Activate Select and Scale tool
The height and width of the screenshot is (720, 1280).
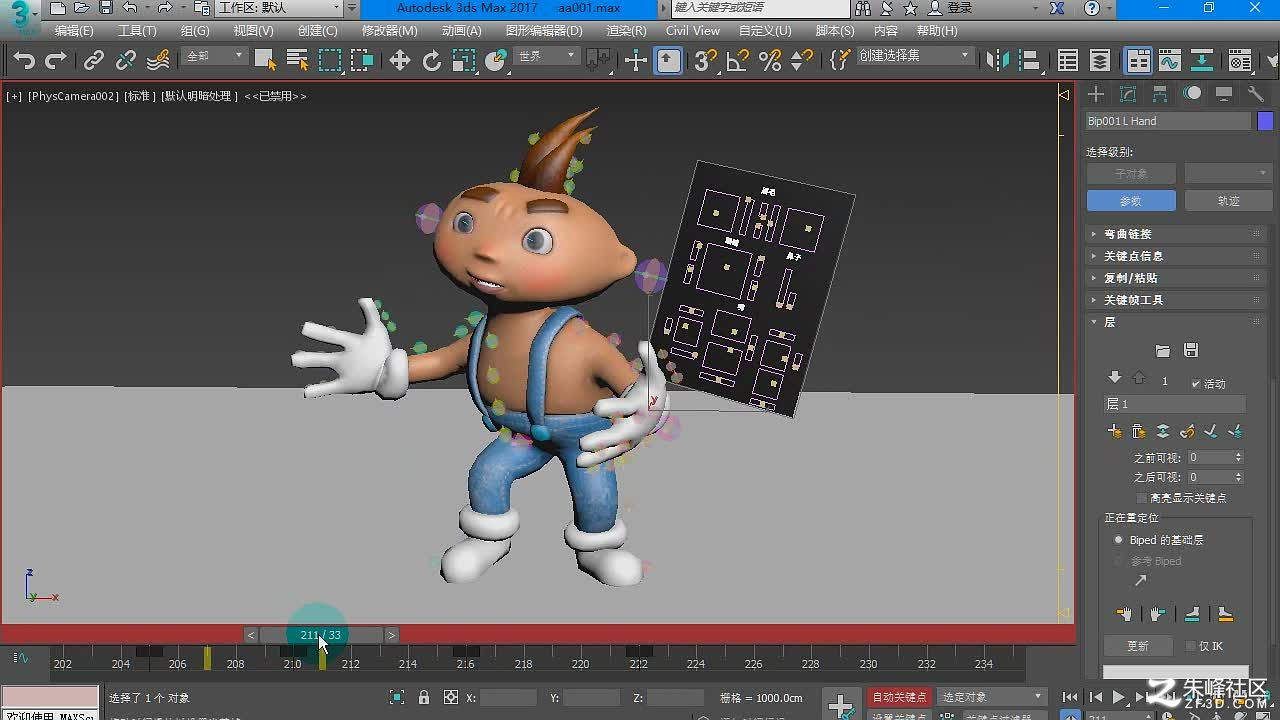click(464, 61)
